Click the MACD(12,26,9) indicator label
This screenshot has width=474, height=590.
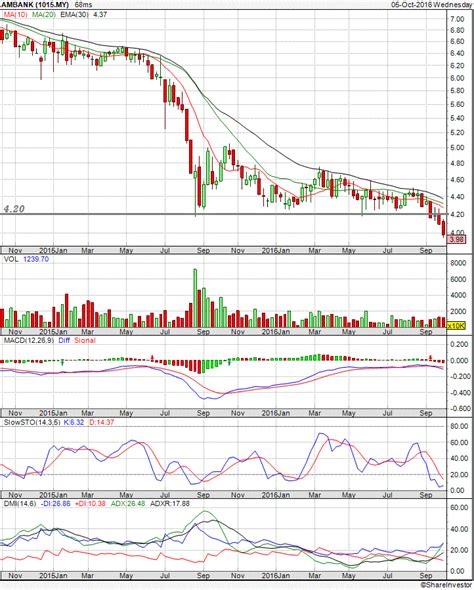click(29, 341)
